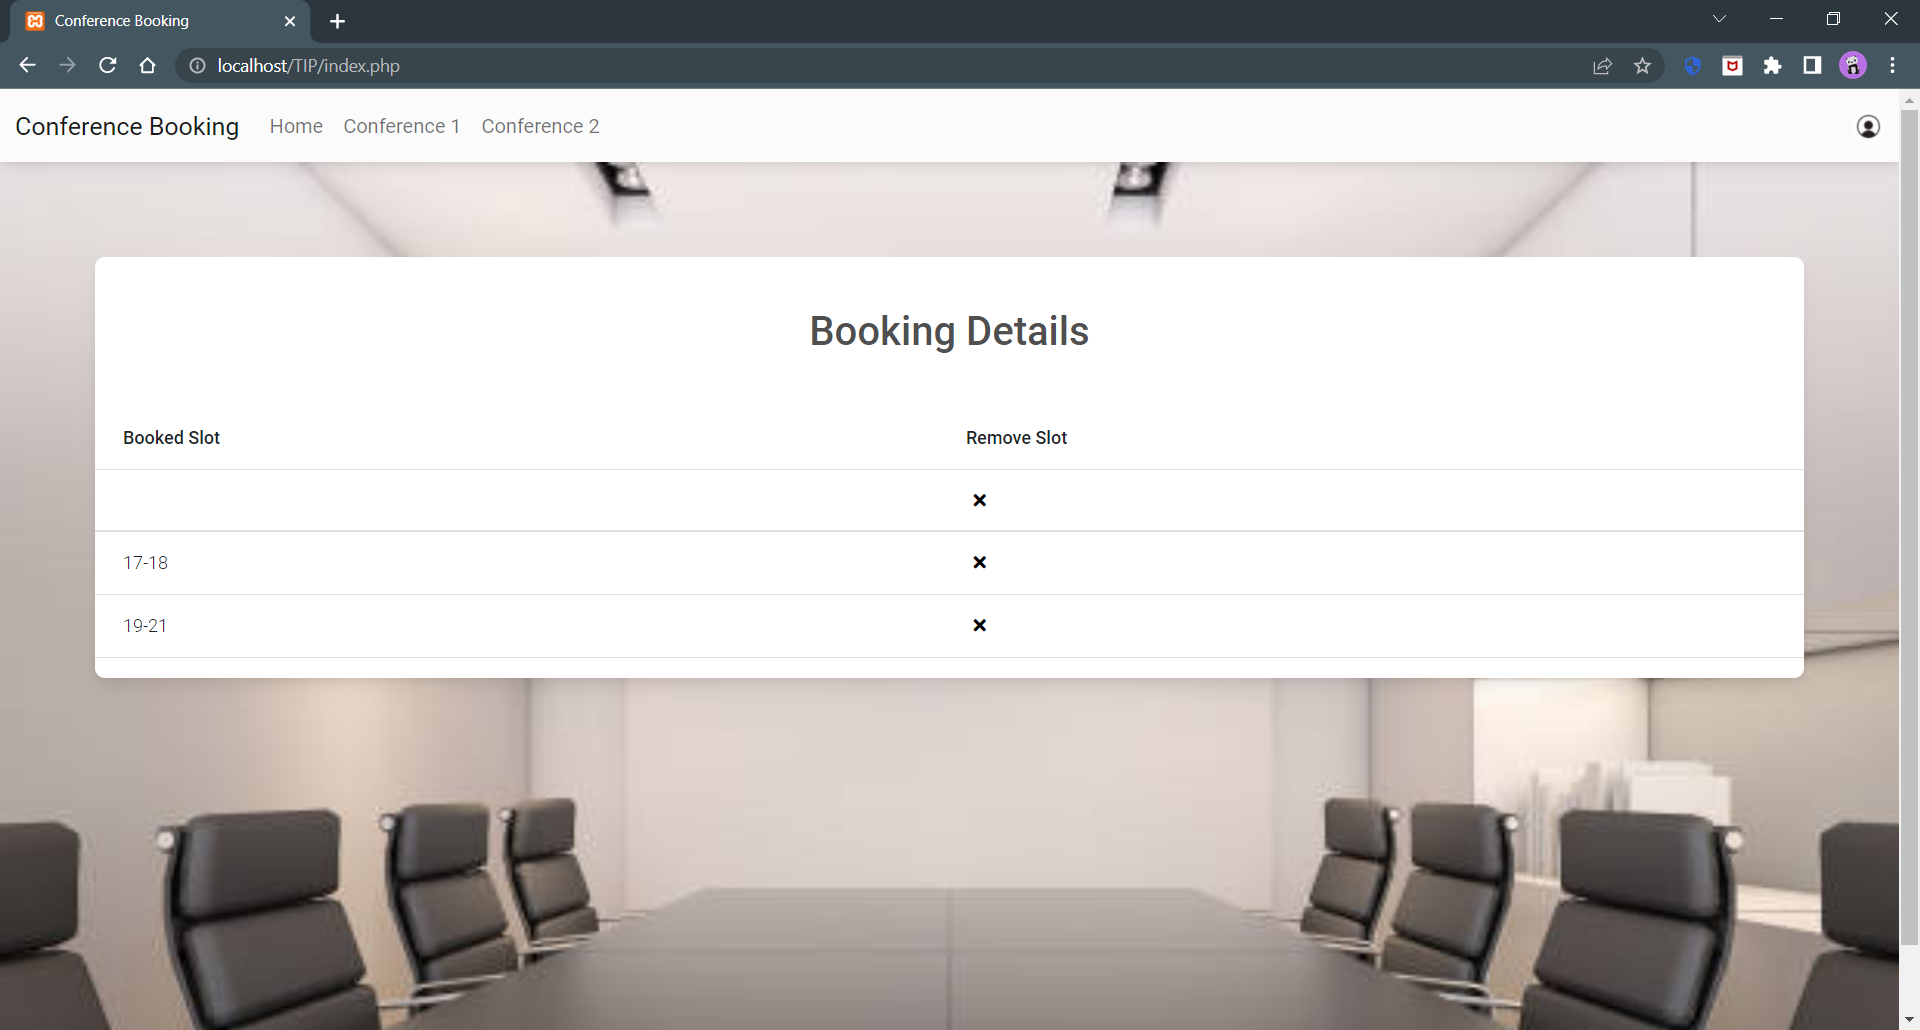Select the 19-21 slot text

pos(145,626)
